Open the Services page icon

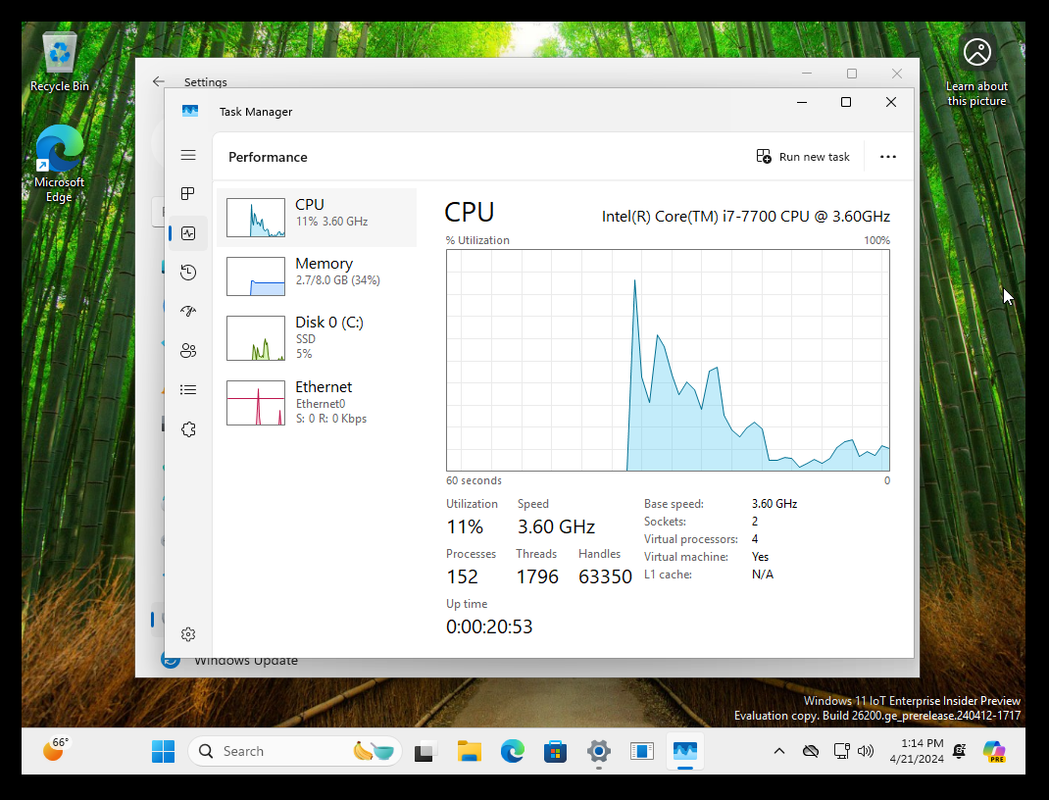188,429
